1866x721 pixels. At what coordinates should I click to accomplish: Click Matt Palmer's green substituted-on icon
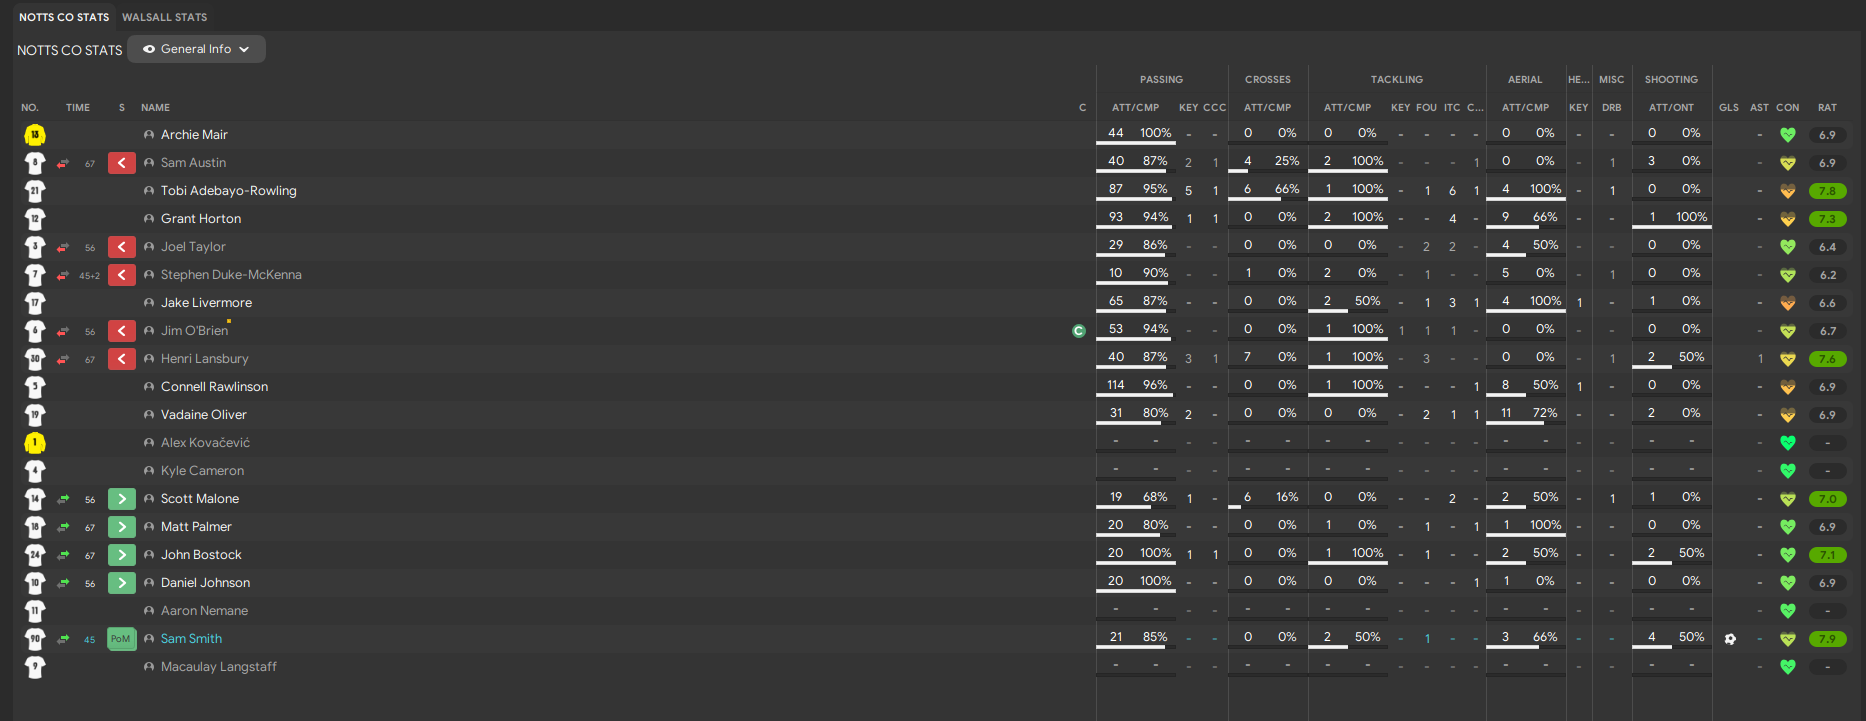tap(122, 527)
